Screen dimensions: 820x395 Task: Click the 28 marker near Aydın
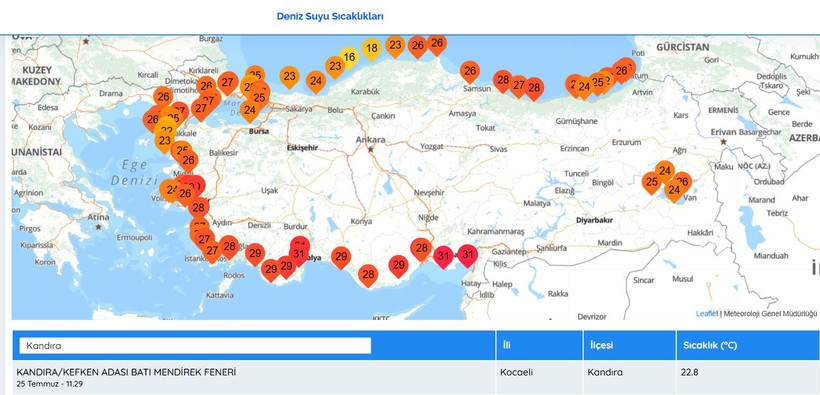199,208
